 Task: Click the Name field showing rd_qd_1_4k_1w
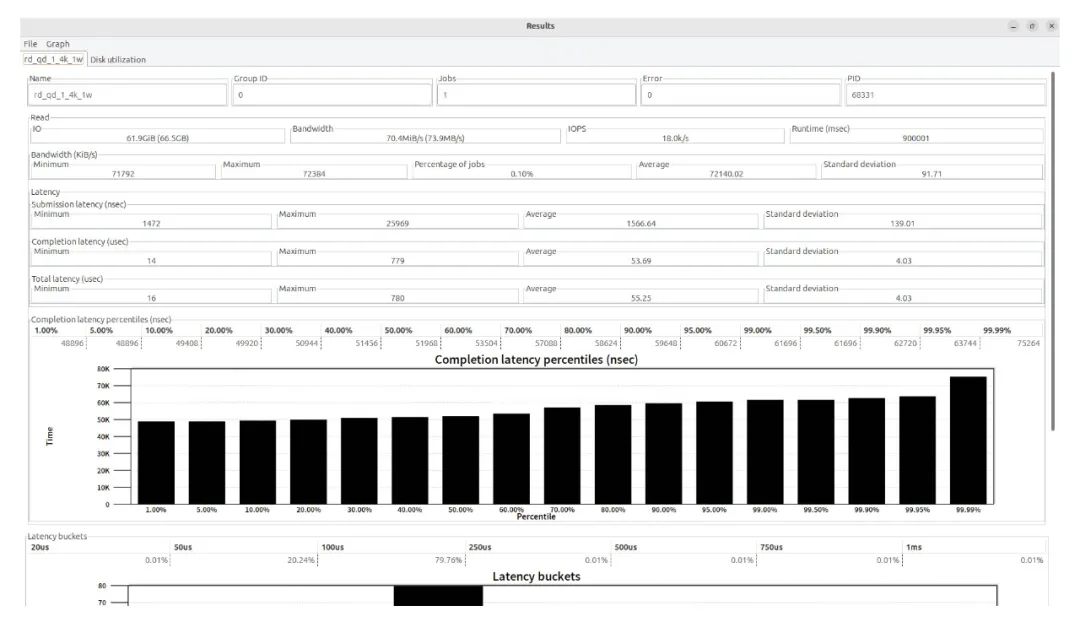127,95
